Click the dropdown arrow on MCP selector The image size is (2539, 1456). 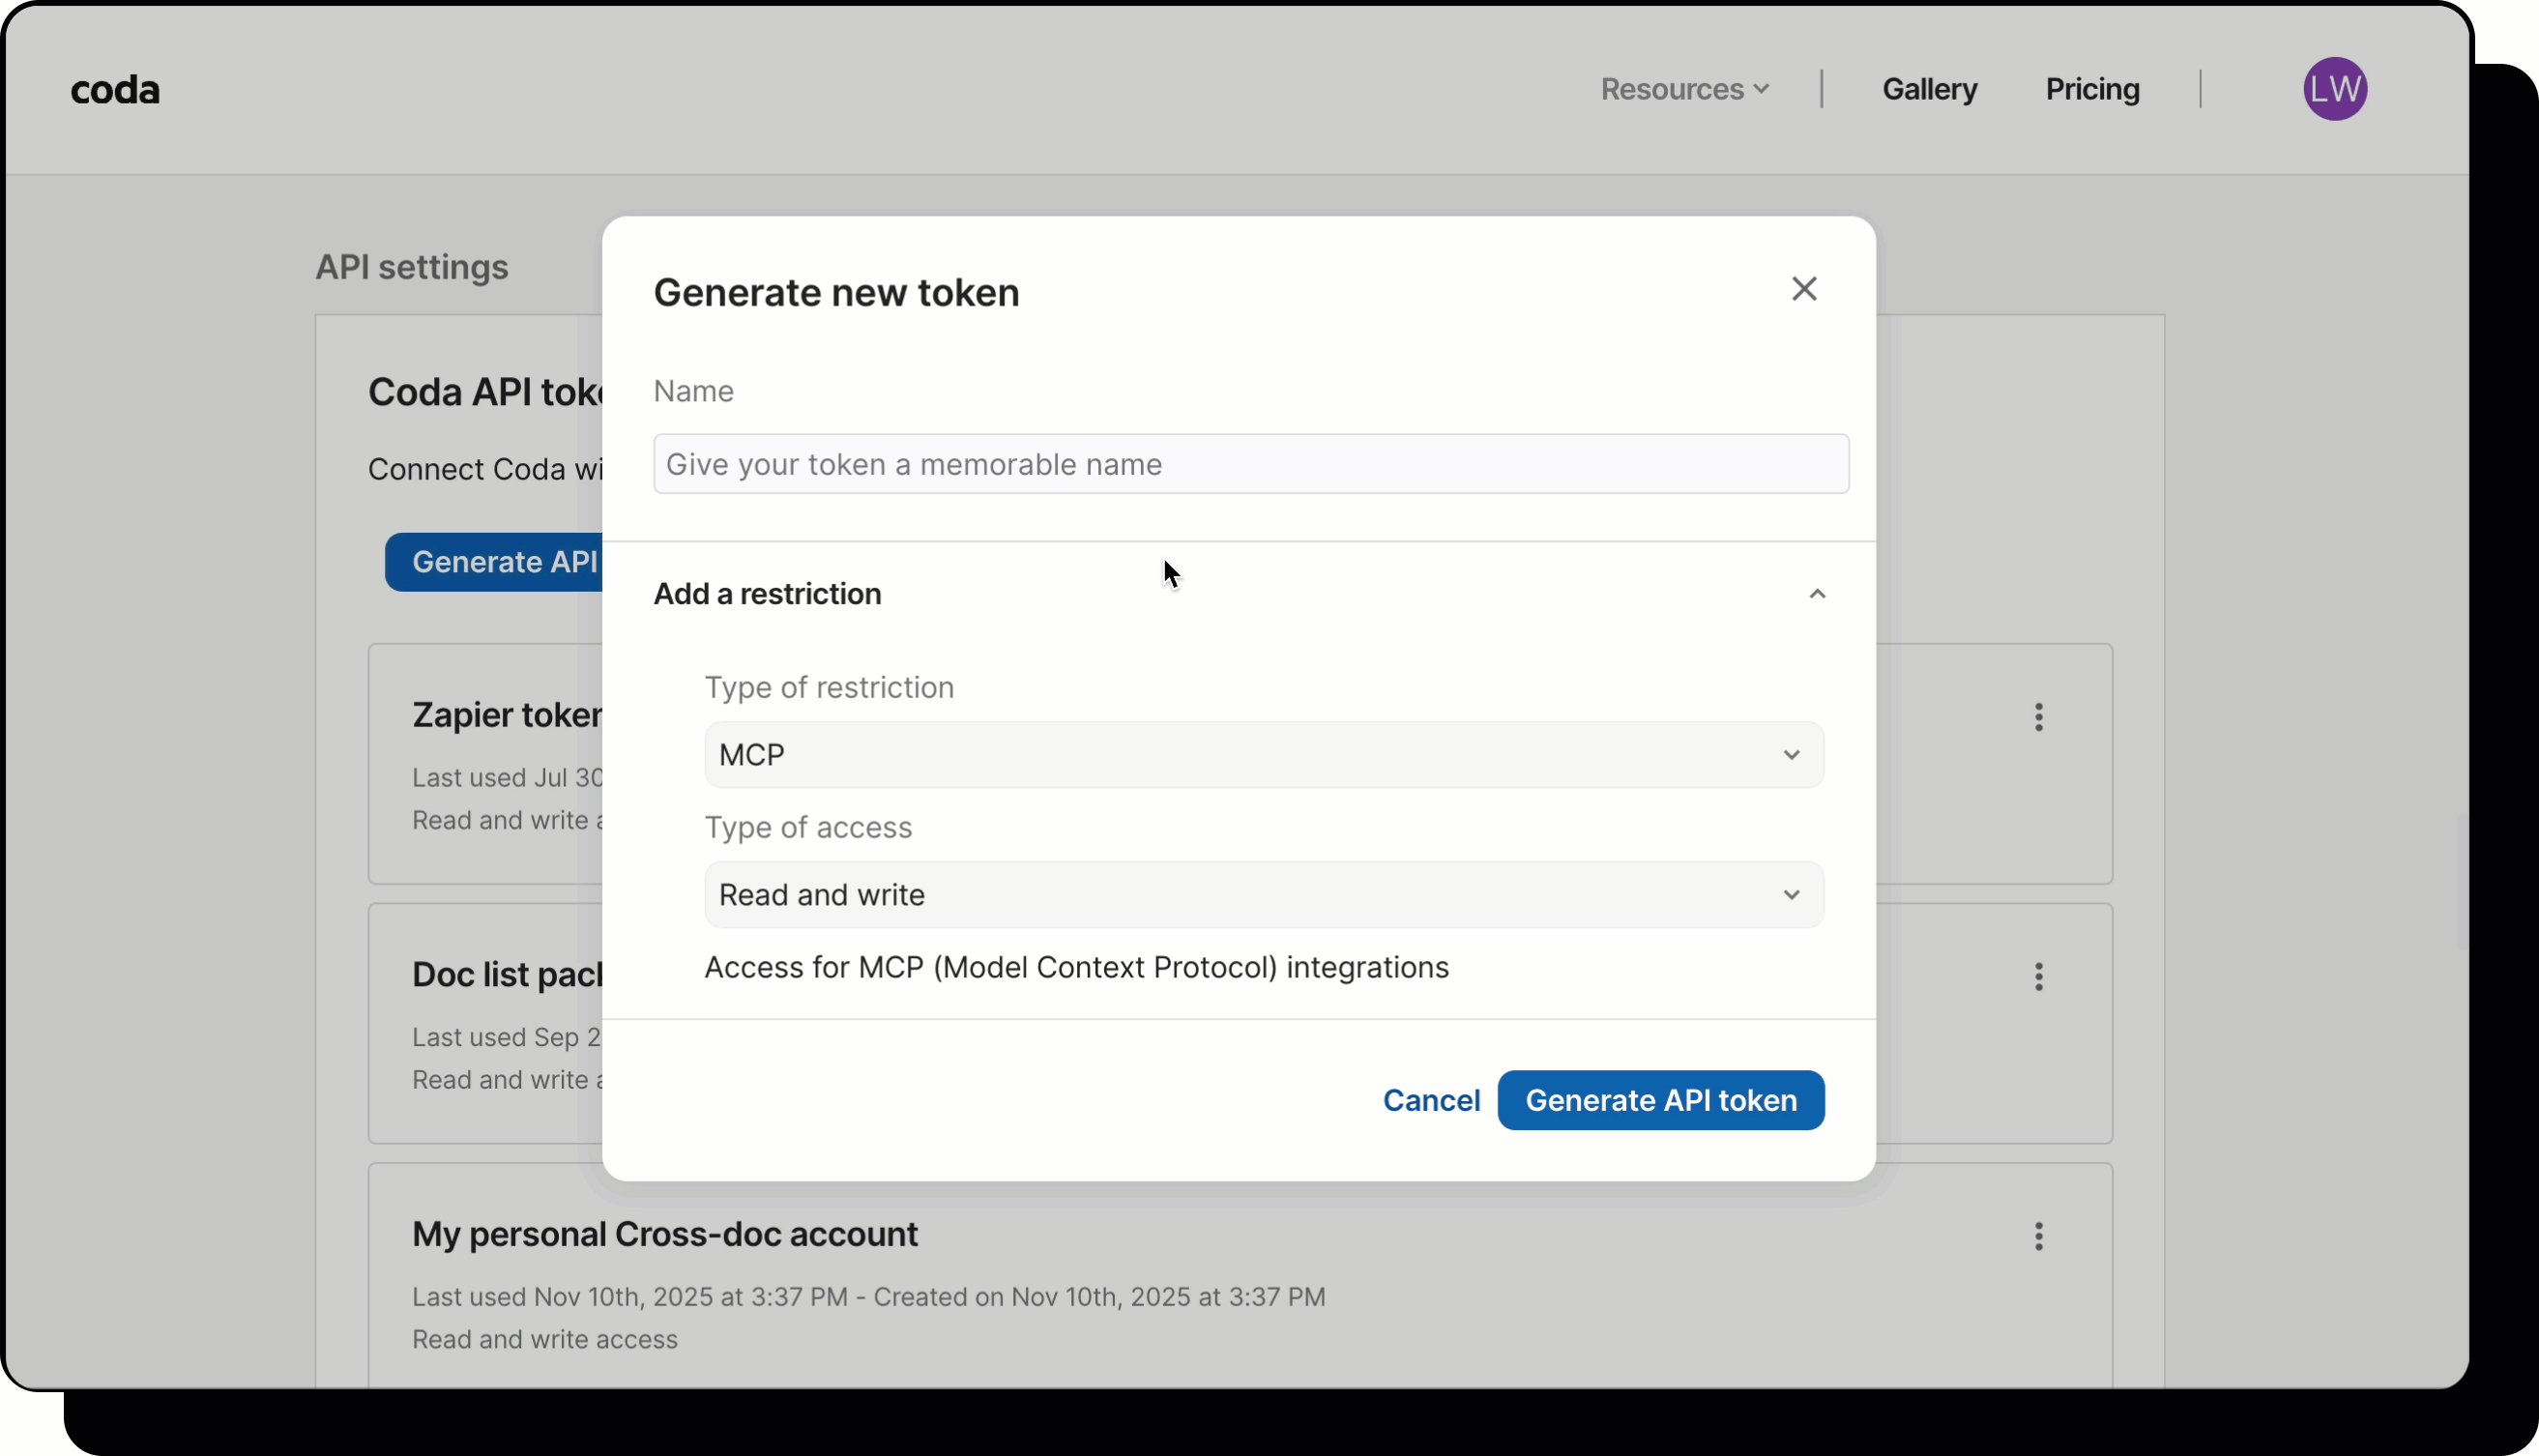[1791, 755]
